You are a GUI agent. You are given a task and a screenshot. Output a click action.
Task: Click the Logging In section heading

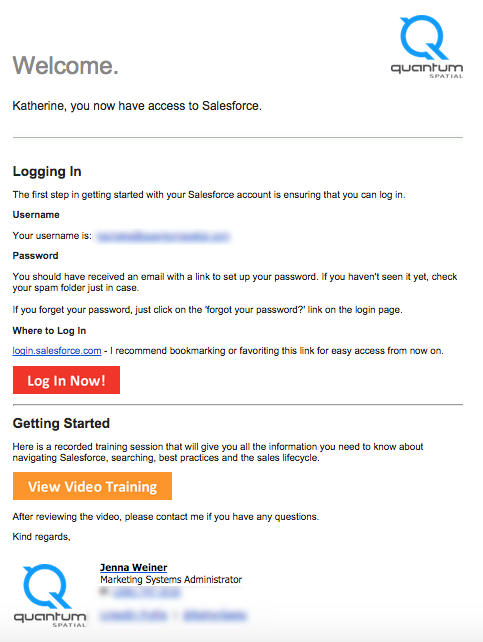(47, 171)
